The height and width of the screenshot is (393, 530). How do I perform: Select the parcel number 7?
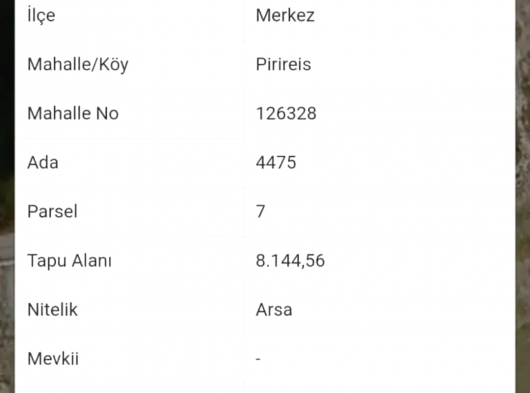click(261, 212)
